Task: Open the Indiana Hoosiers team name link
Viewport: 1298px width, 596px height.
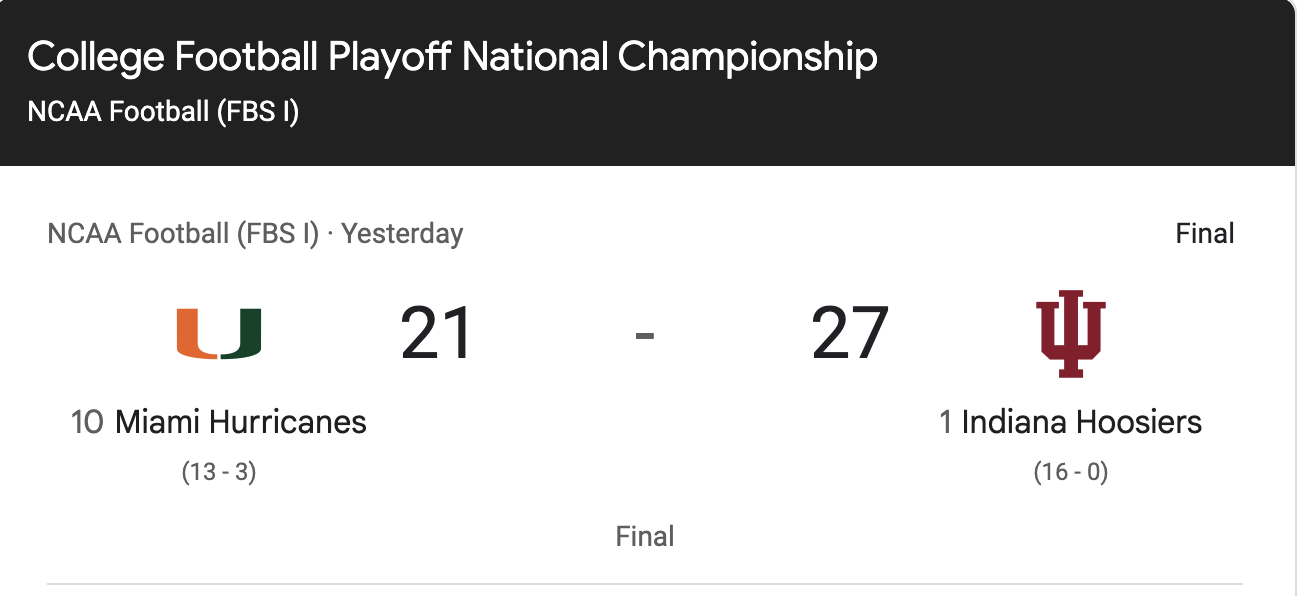Action: point(1081,422)
